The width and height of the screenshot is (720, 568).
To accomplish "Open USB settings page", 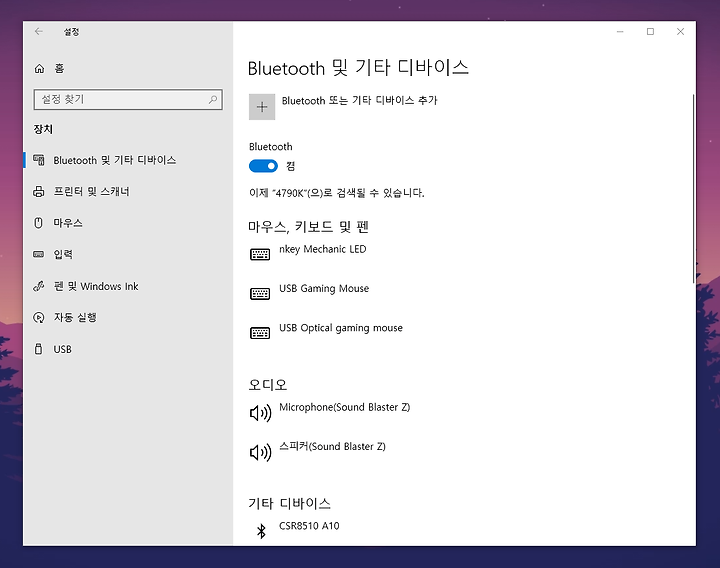I will (x=128, y=349).
